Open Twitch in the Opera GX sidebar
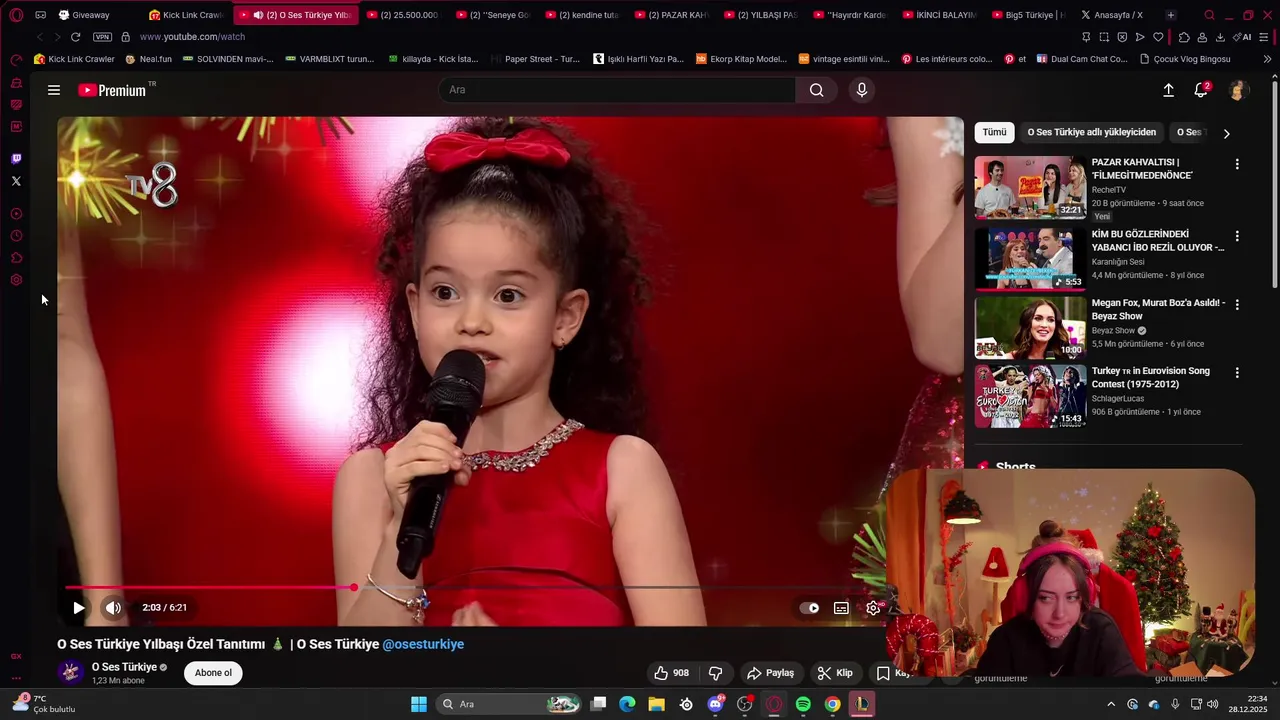The height and width of the screenshot is (720, 1280). [16, 159]
